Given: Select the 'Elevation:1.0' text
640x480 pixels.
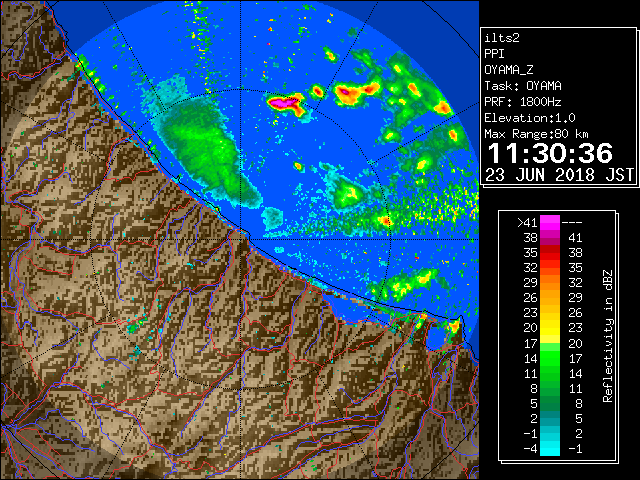Looking at the screenshot, I should (x=530, y=118).
